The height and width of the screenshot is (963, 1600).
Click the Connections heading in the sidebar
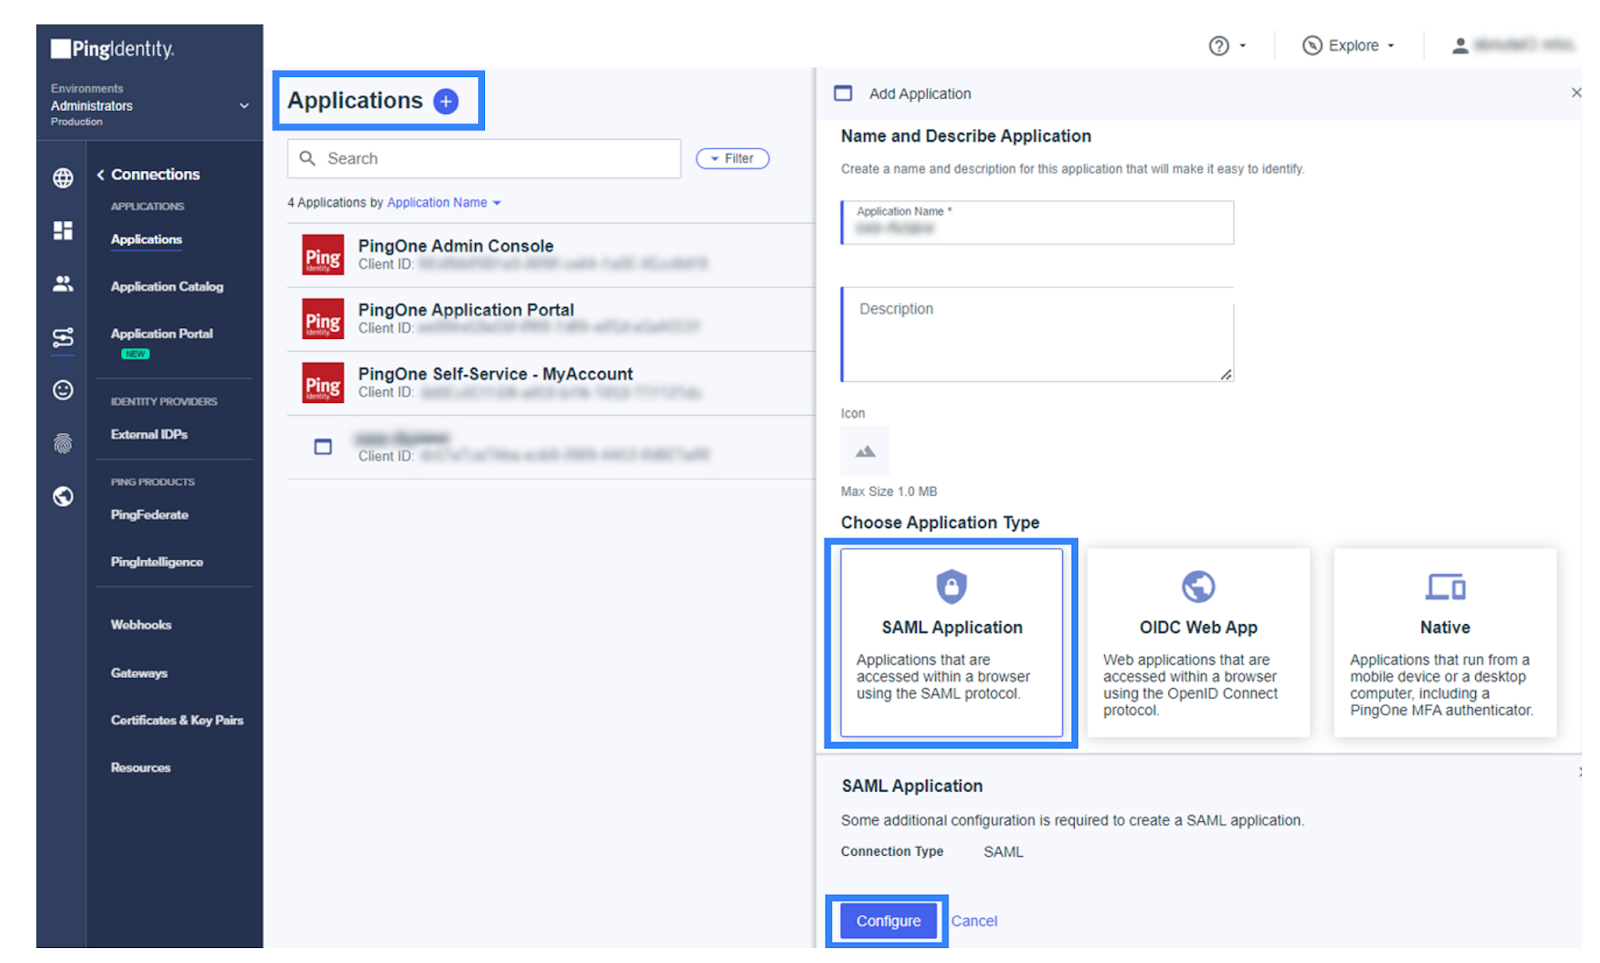point(155,175)
